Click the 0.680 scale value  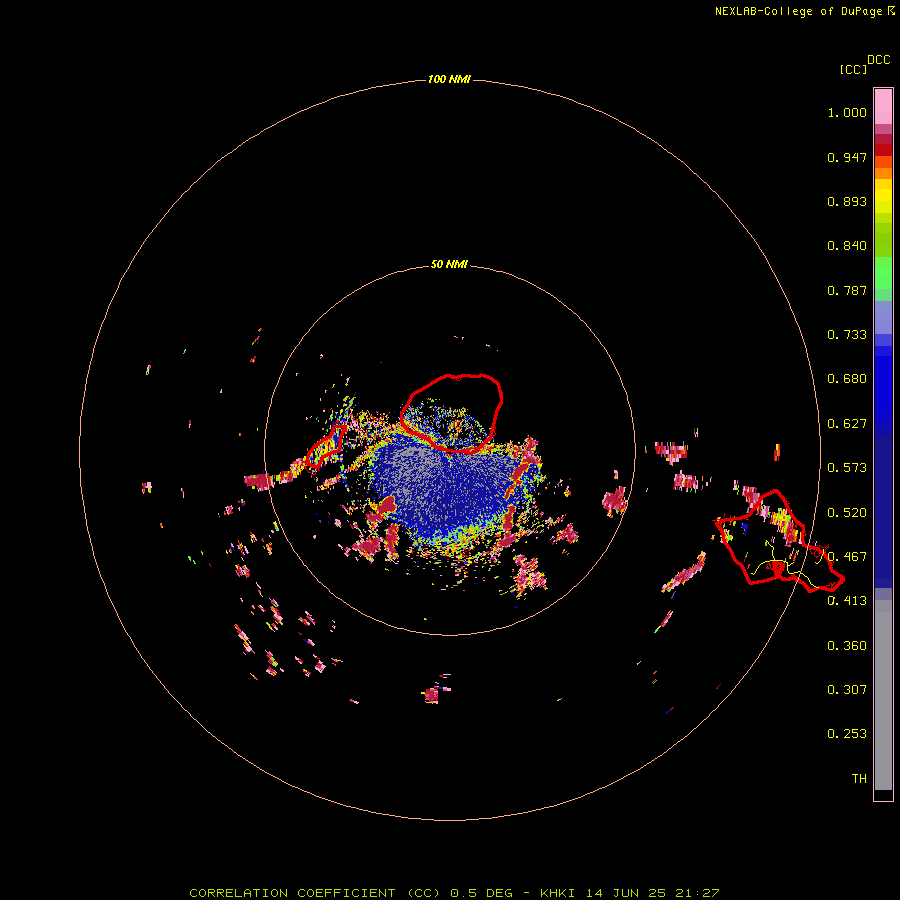847,379
